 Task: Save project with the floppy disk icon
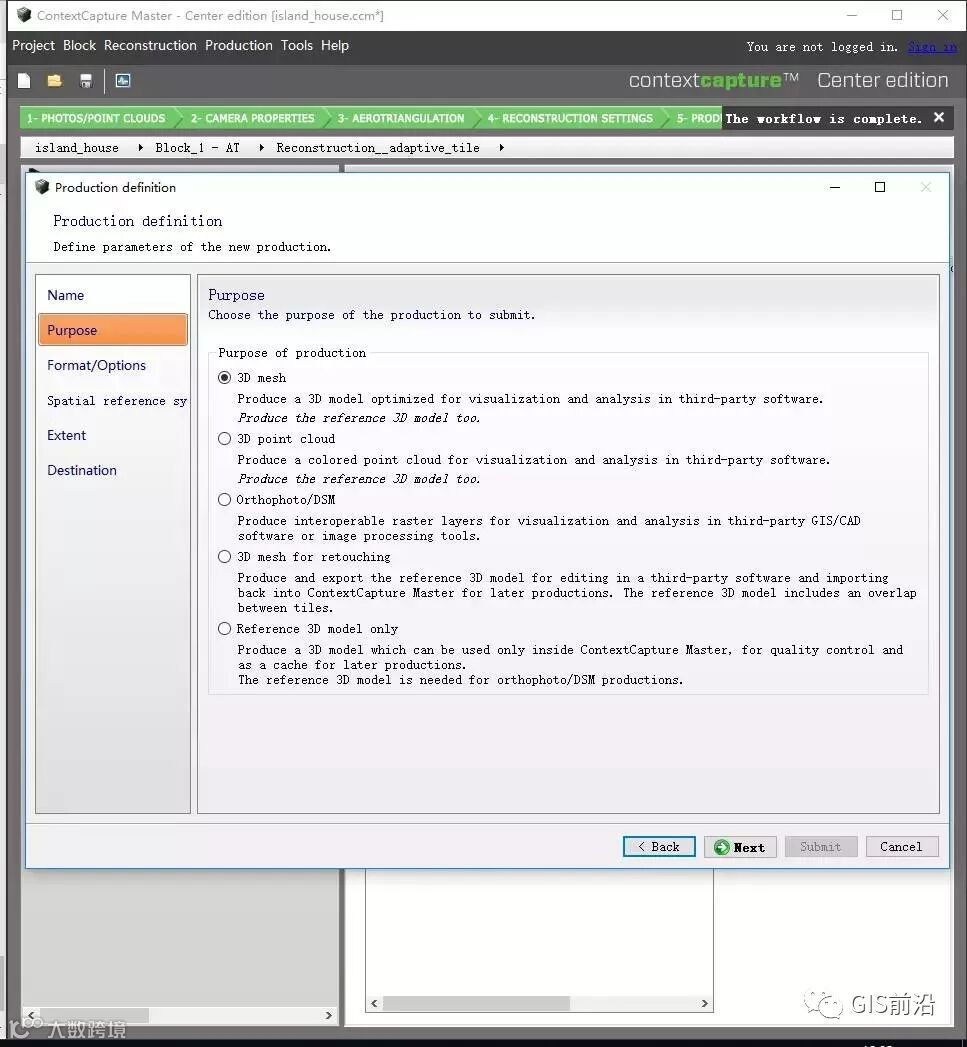[x=85, y=81]
